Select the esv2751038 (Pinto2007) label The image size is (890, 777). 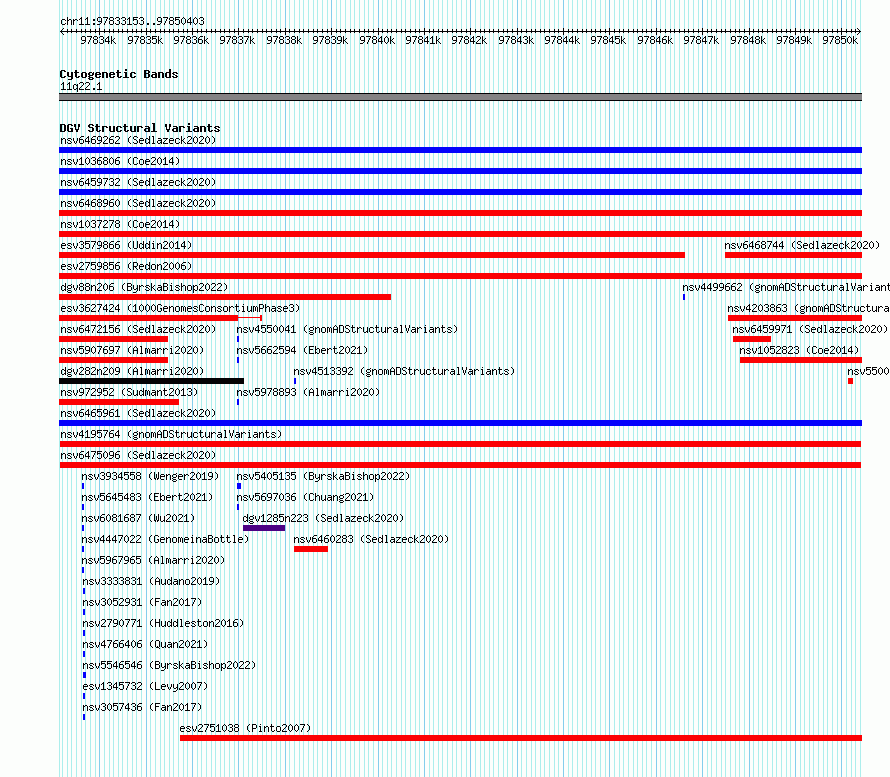[x=245, y=728]
